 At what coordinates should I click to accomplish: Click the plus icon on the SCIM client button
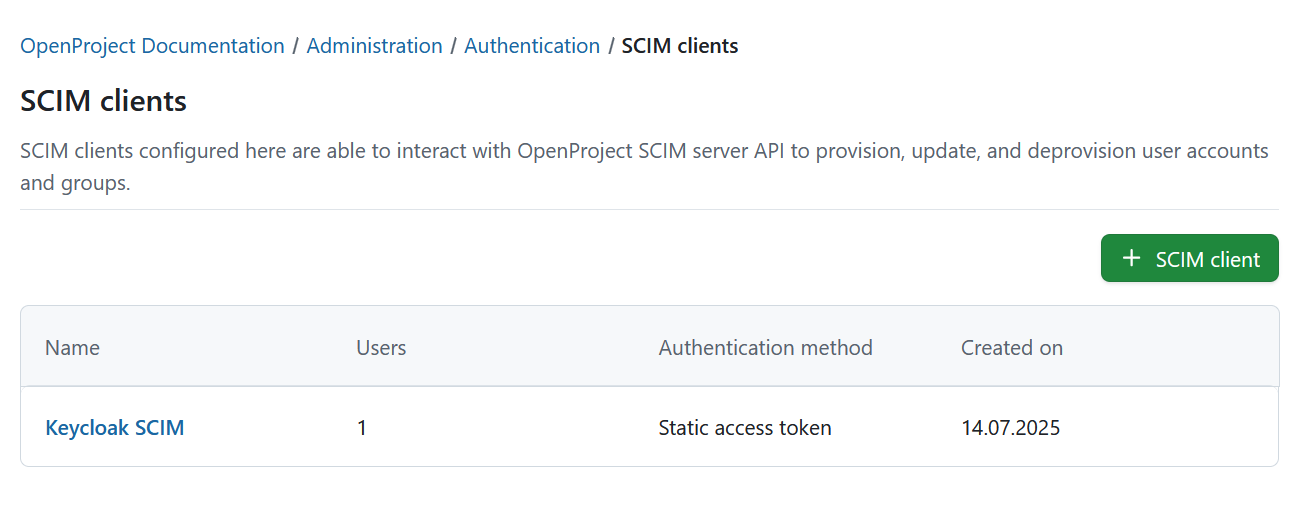pyautogui.click(x=1131, y=259)
